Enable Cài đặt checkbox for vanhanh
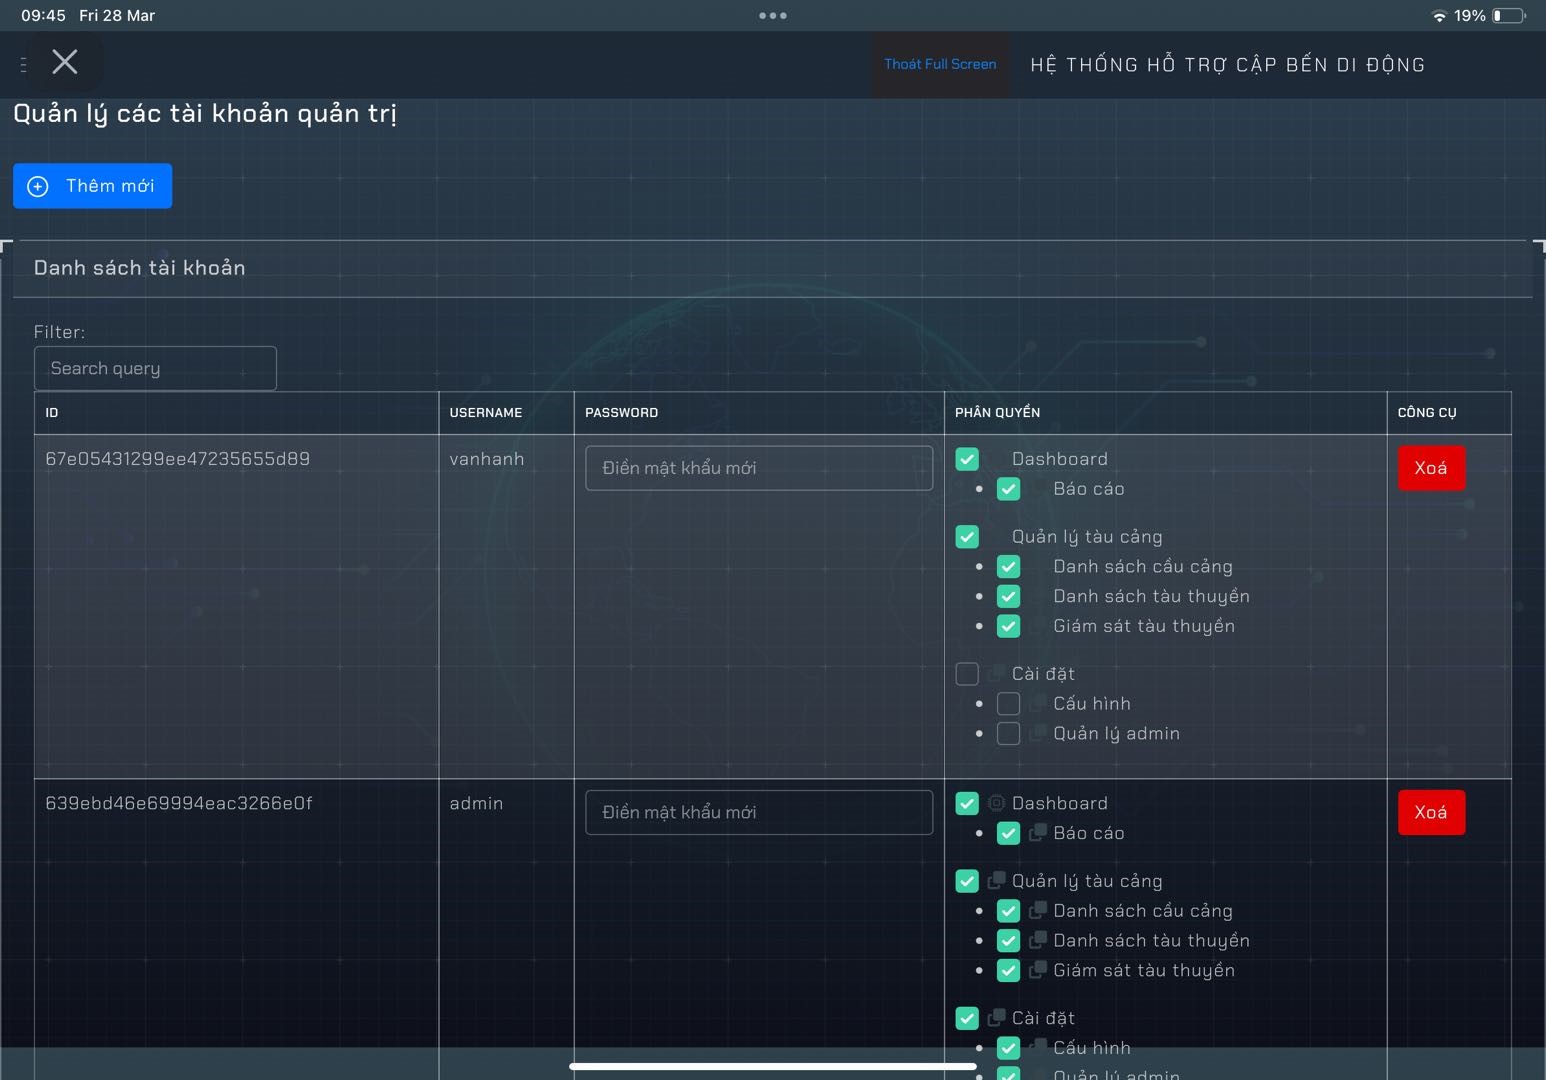Screen dimensions: 1546x1080 click(967, 674)
